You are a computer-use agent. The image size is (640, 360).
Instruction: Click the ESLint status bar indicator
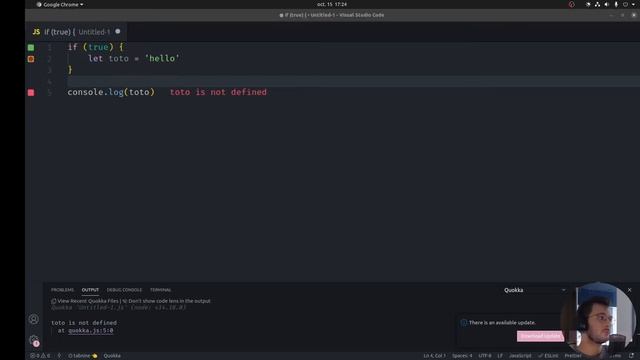[548, 356]
